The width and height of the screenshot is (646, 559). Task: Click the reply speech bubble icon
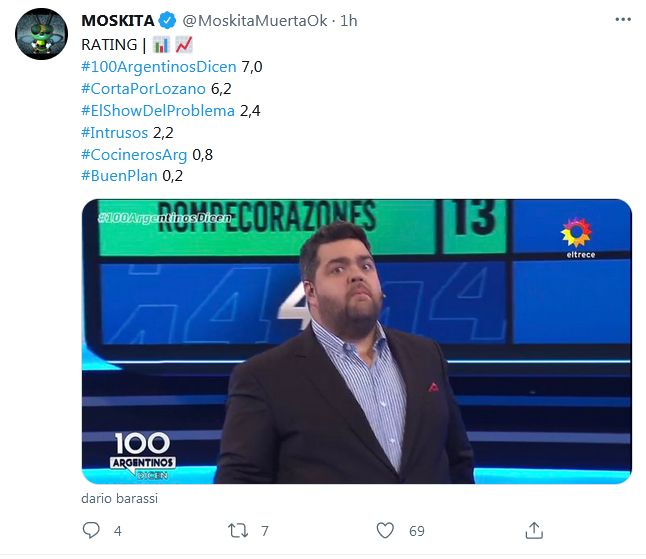(91, 531)
